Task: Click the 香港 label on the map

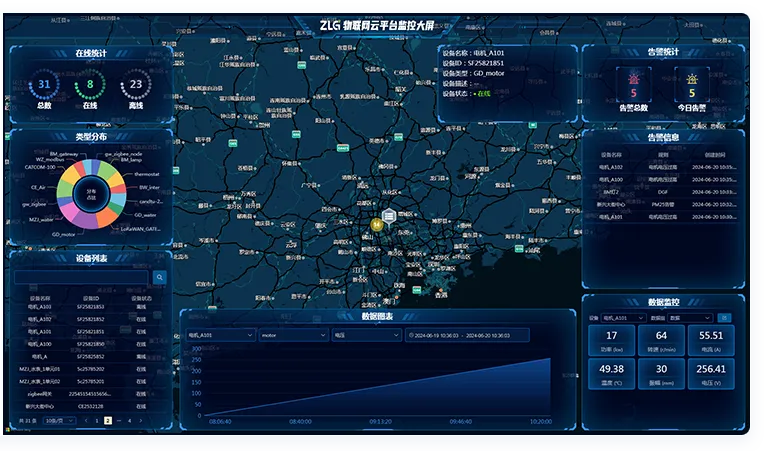Action: (441, 295)
